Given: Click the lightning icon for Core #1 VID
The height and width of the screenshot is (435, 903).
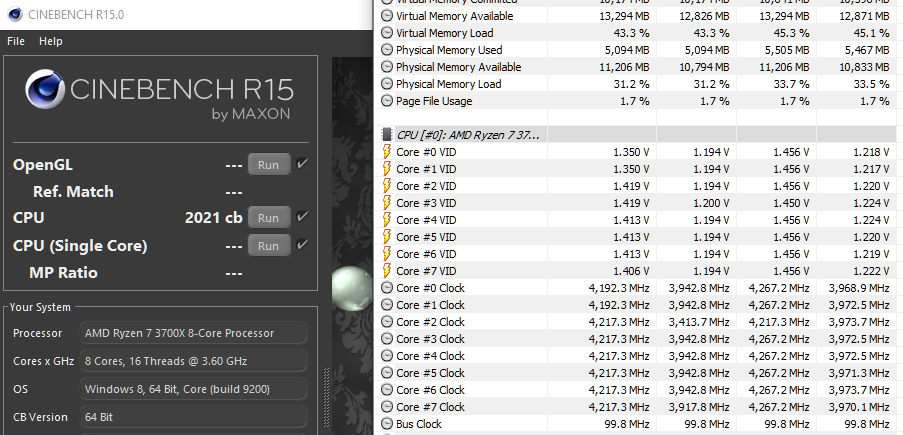Looking at the screenshot, I should (x=387, y=169).
